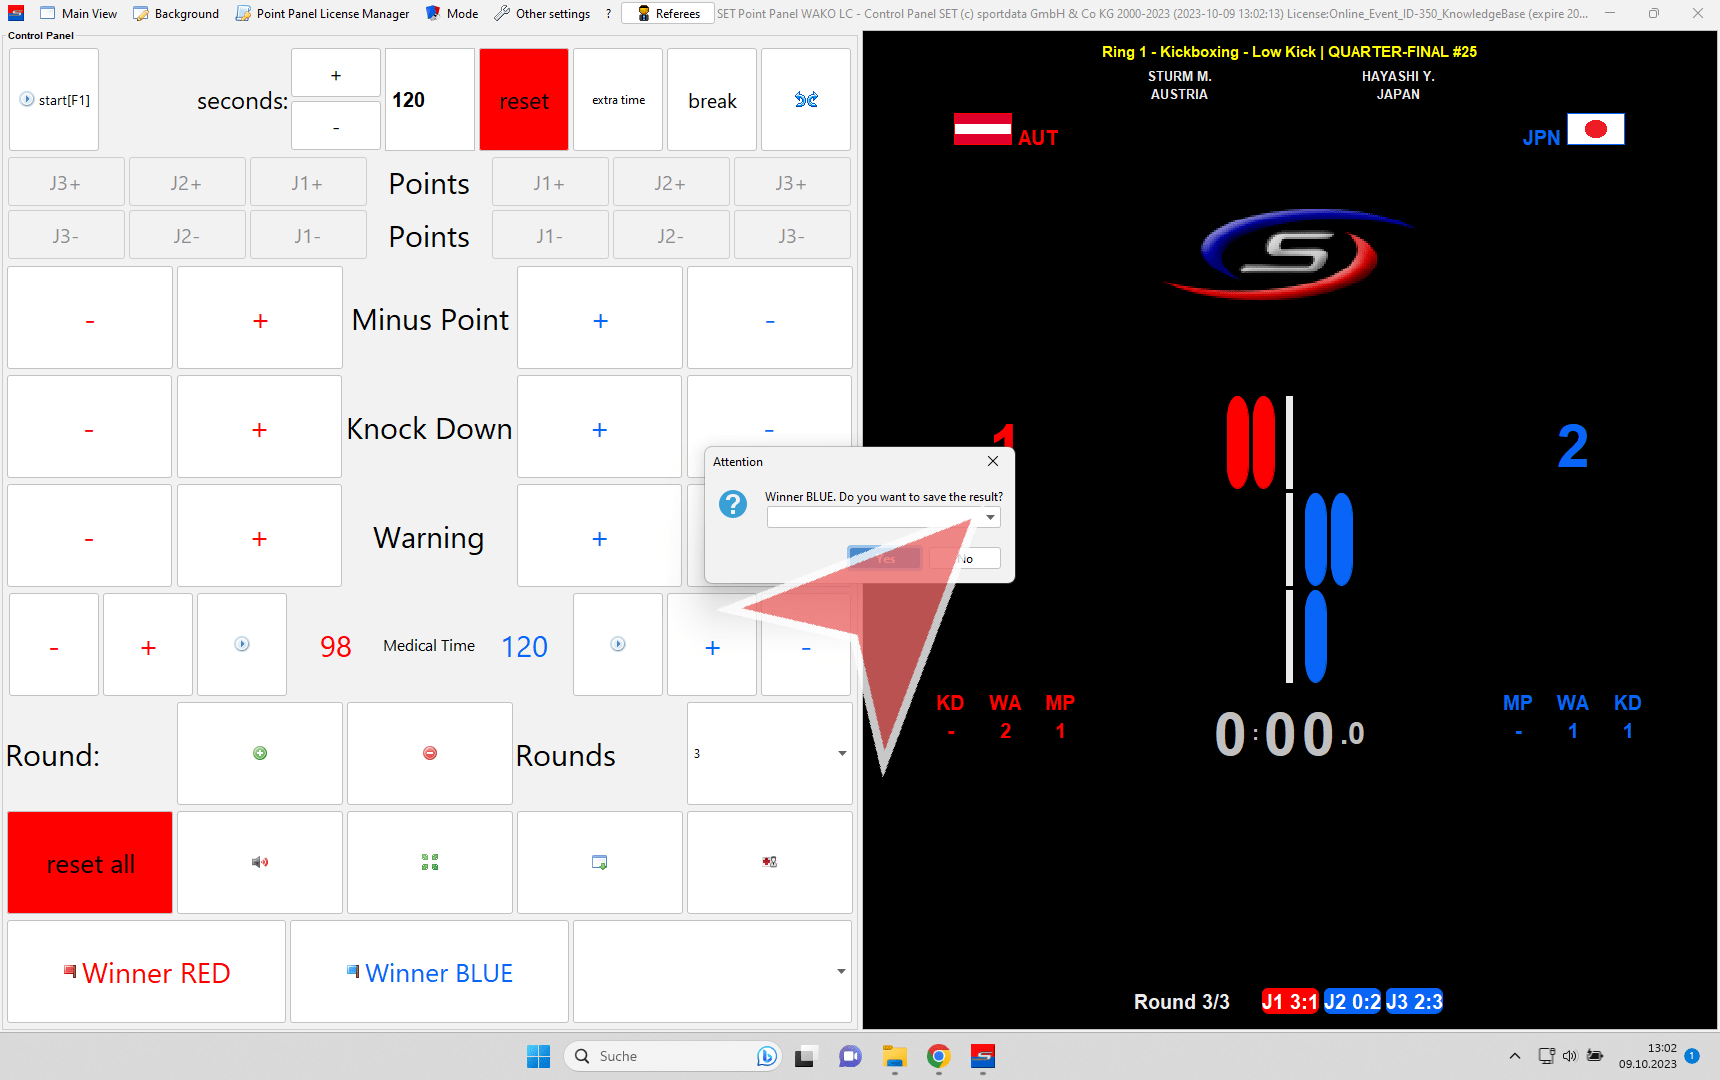Expand the dropdown next to Winner BLUE

click(840, 971)
